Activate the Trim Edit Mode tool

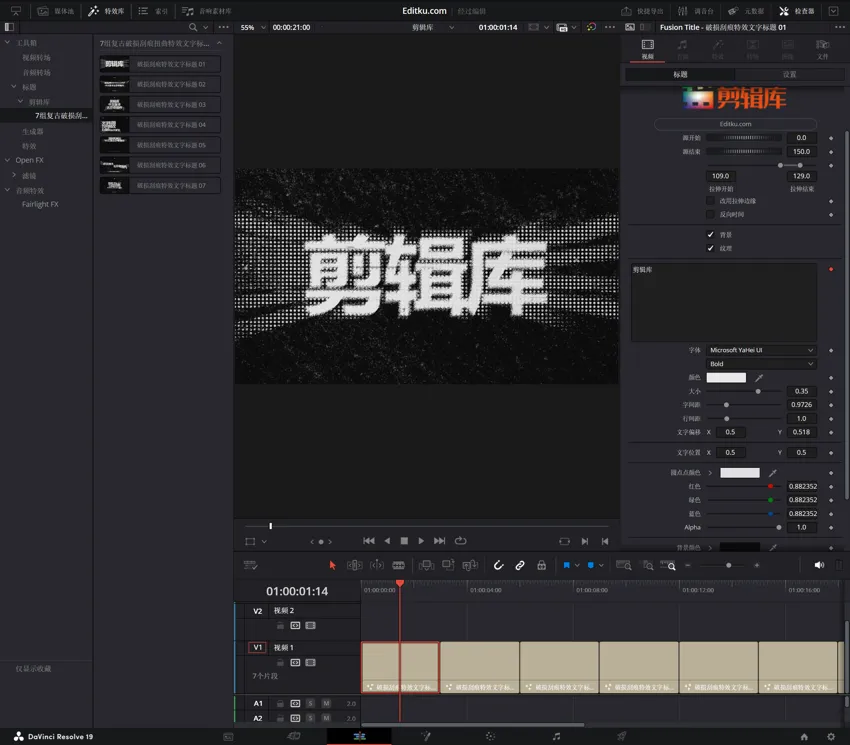point(354,565)
